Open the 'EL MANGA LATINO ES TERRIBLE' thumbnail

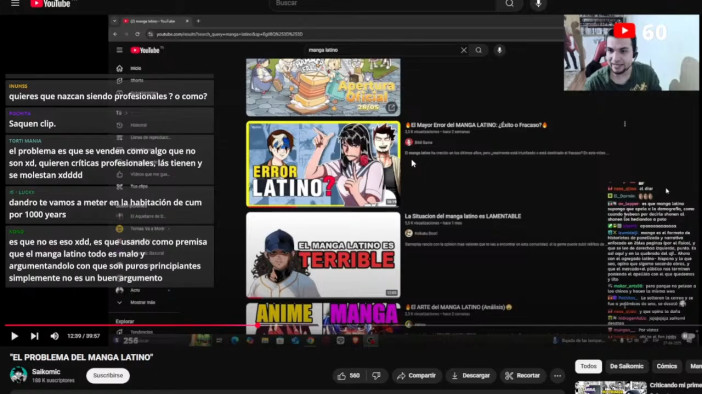click(x=323, y=255)
